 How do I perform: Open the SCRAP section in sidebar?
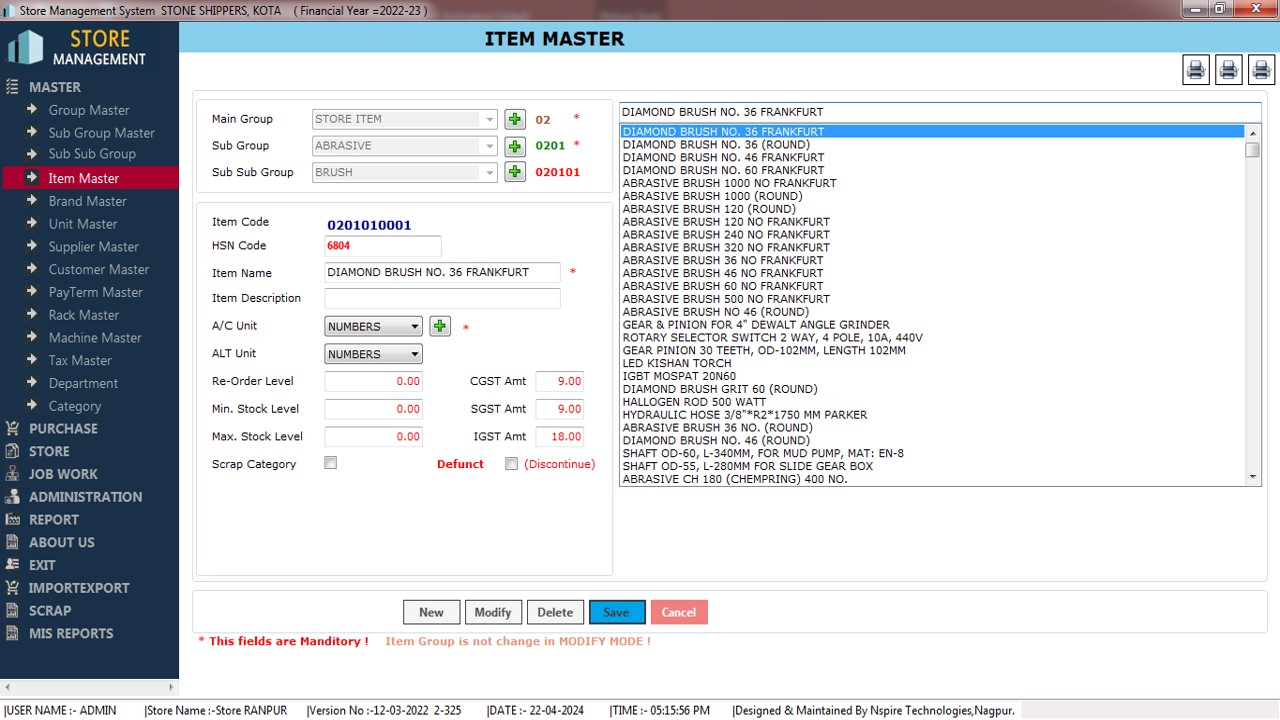coord(49,610)
